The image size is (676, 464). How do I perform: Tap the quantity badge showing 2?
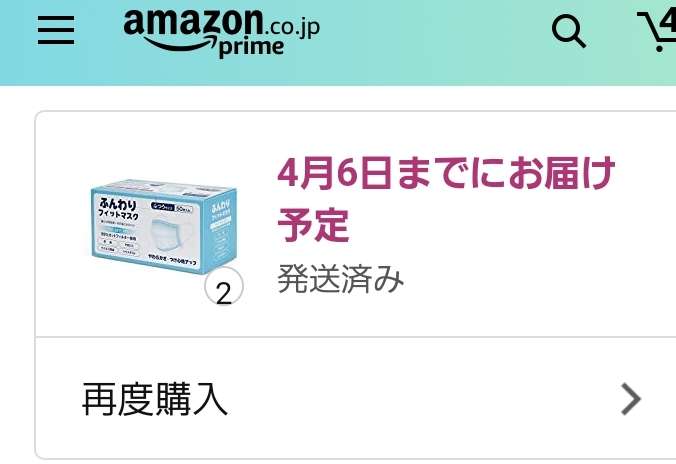pyautogui.click(x=224, y=286)
